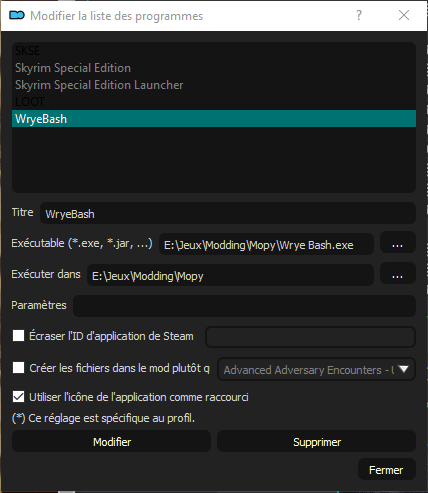Click the Supprimer button
Image resolution: width=428 pixels, height=493 pixels.
pos(317,442)
